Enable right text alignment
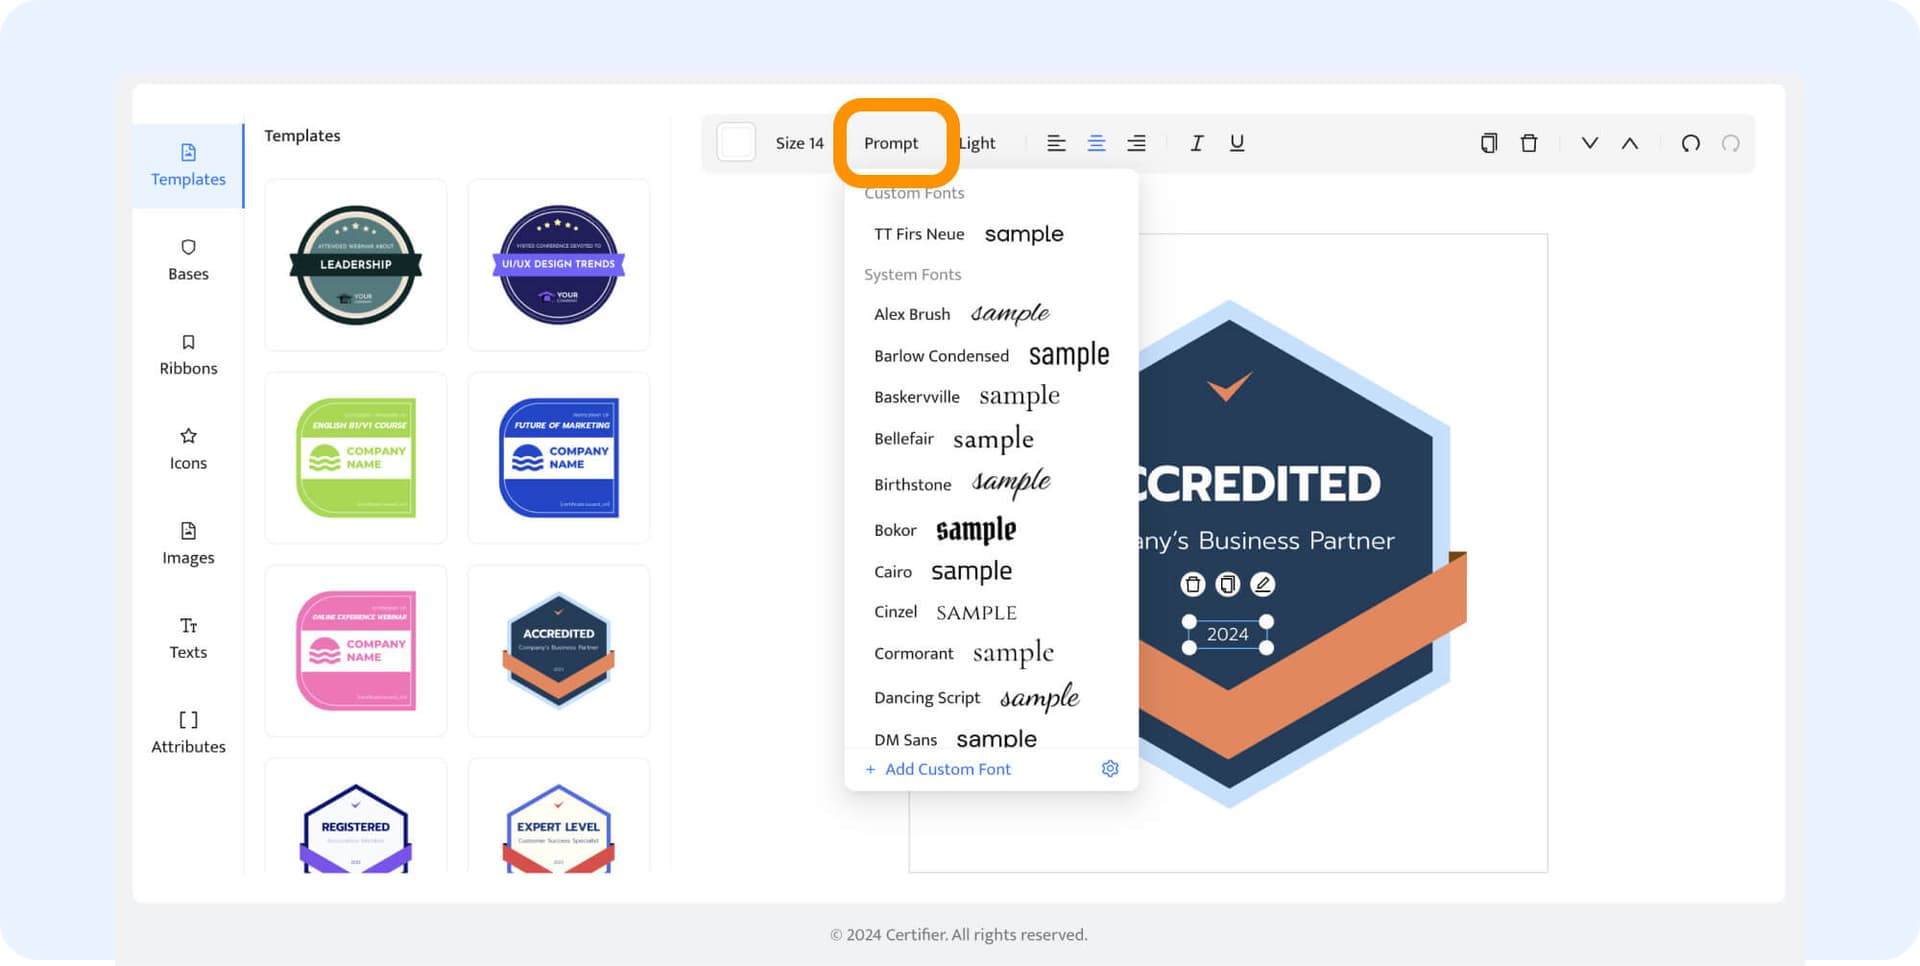 [x=1136, y=143]
